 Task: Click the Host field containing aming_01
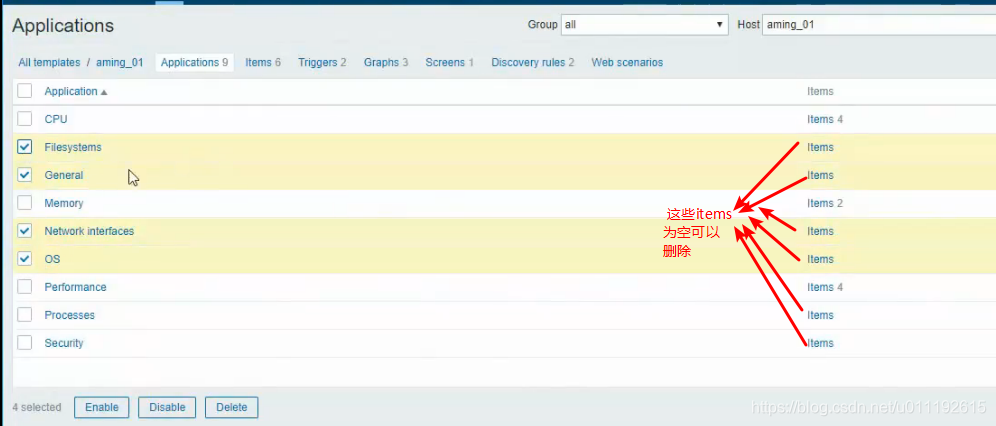[x=878, y=25]
